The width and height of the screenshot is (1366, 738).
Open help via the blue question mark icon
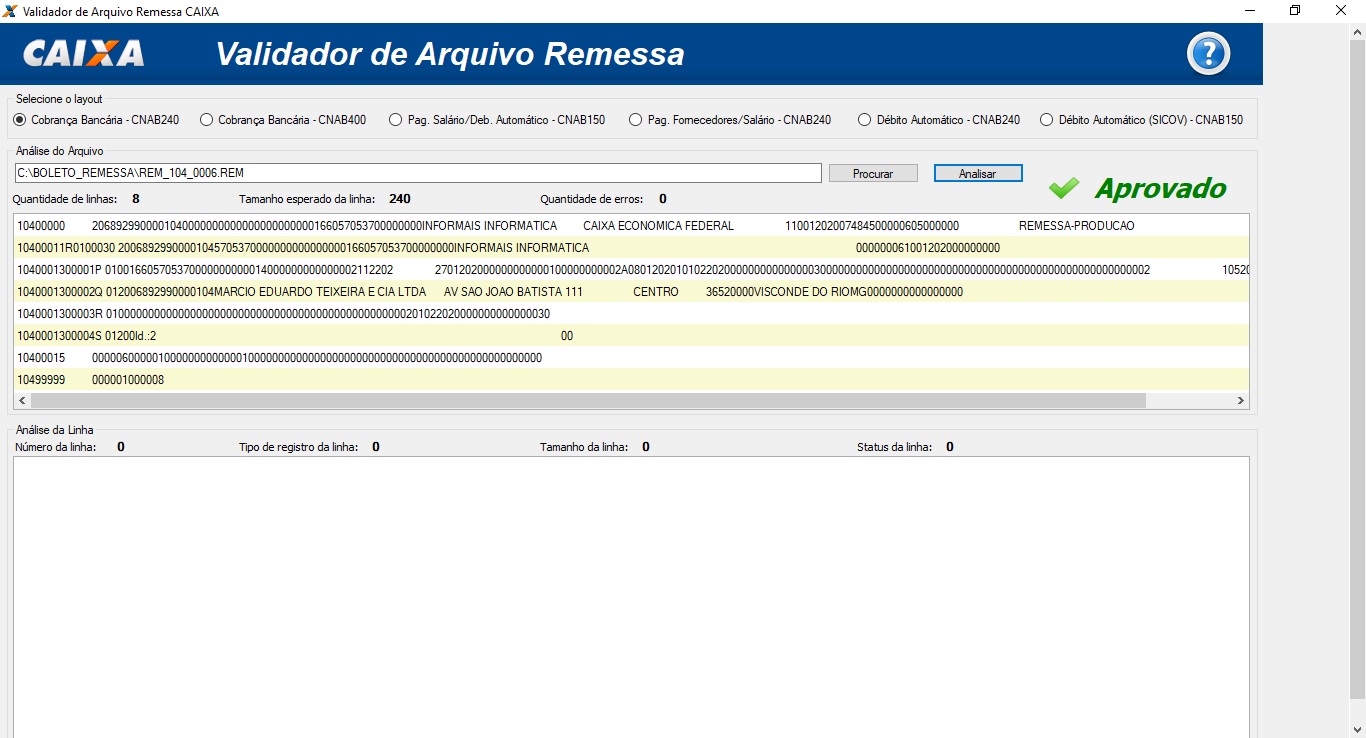(x=1208, y=53)
